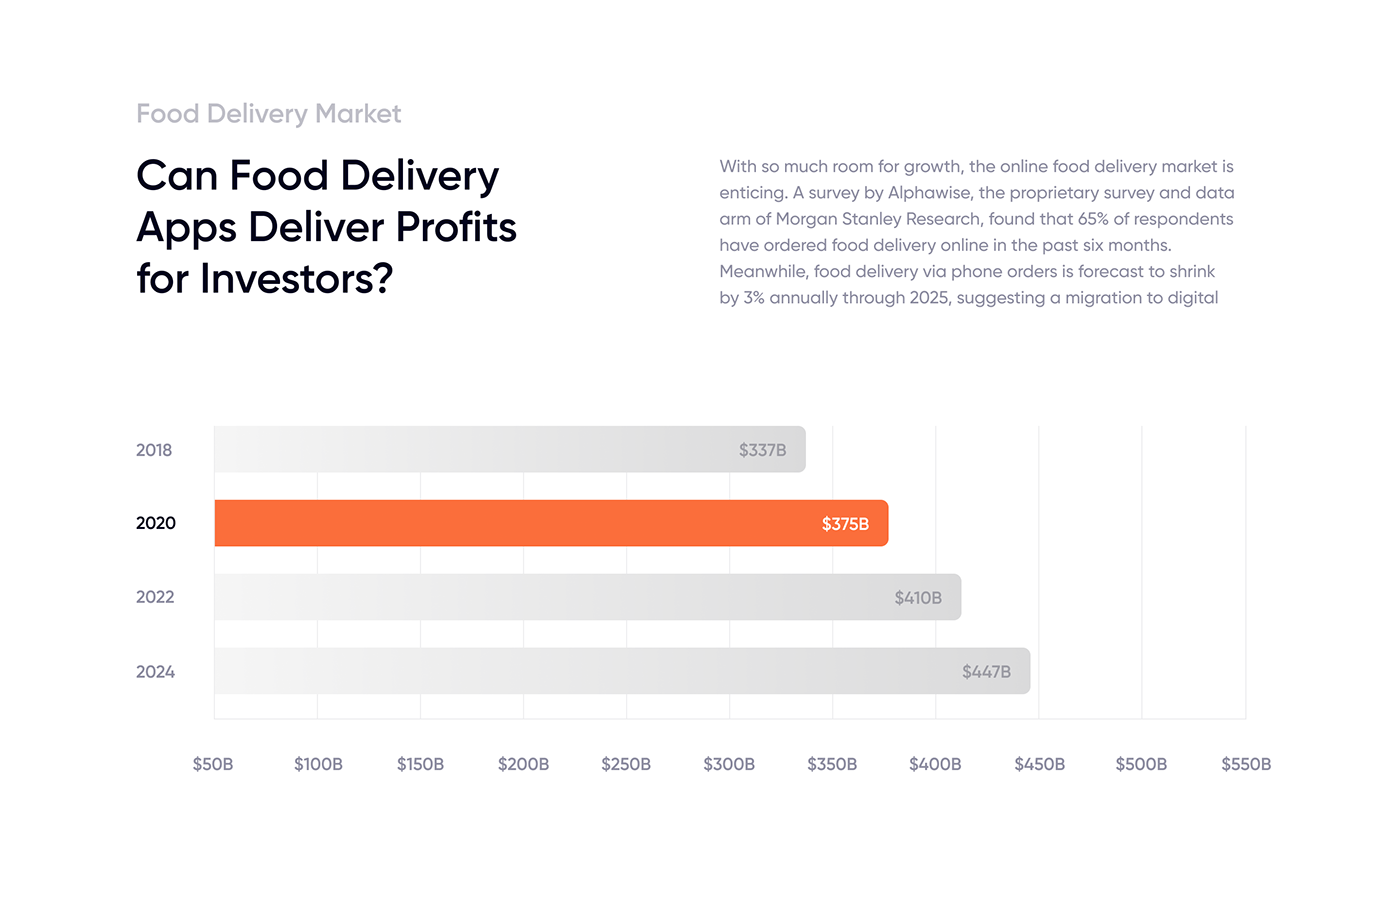Click the Morgan Stanley description paragraph

pyautogui.click(x=976, y=232)
